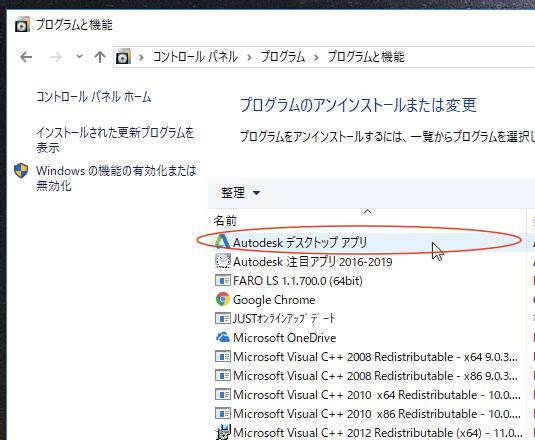This screenshot has width=535, height=440.
Task: Click the address bar control panel icon
Action: click(123, 57)
